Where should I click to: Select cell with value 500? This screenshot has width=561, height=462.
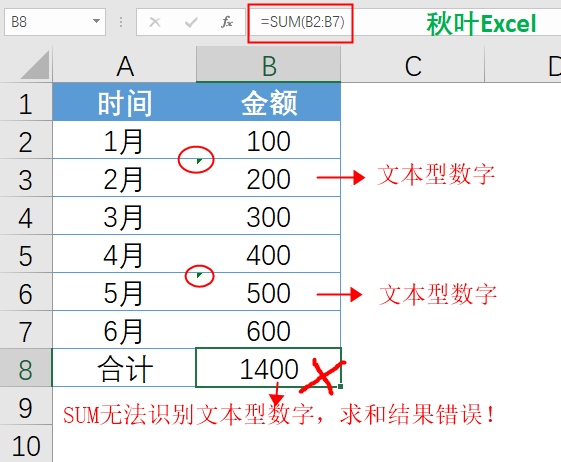[268, 292]
